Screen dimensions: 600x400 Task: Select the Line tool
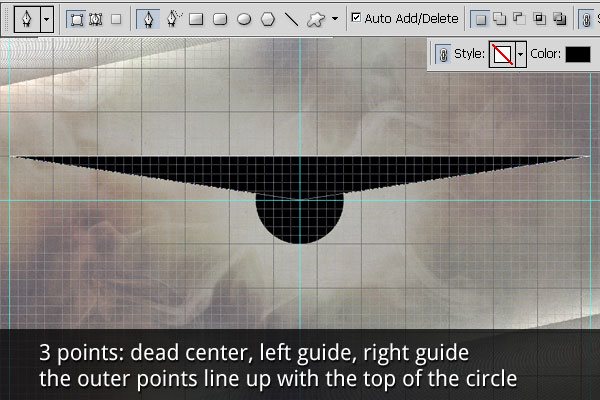[x=291, y=18]
